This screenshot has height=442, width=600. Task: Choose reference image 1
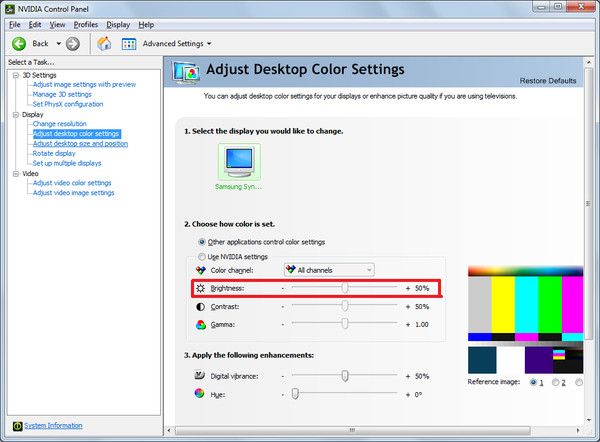[x=533, y=382]
